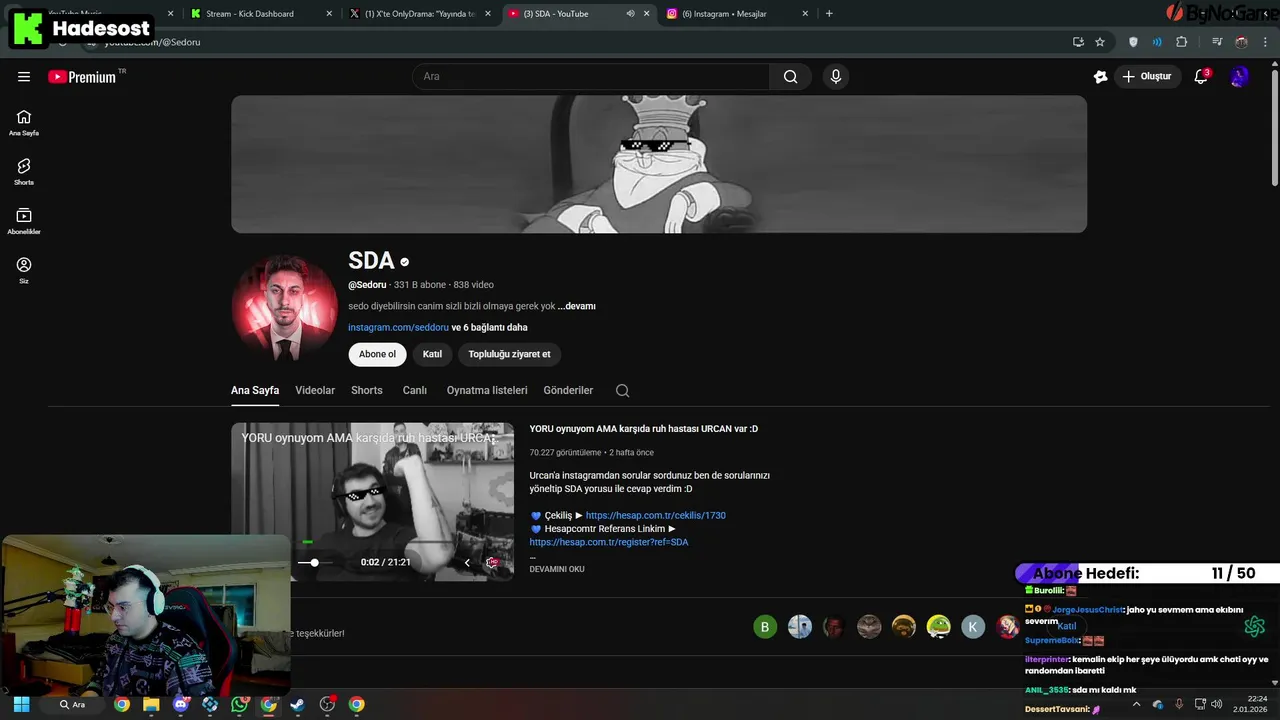Screen dimensions: 1280x720
Task: Open new browser tab
Action: (829, 14)
